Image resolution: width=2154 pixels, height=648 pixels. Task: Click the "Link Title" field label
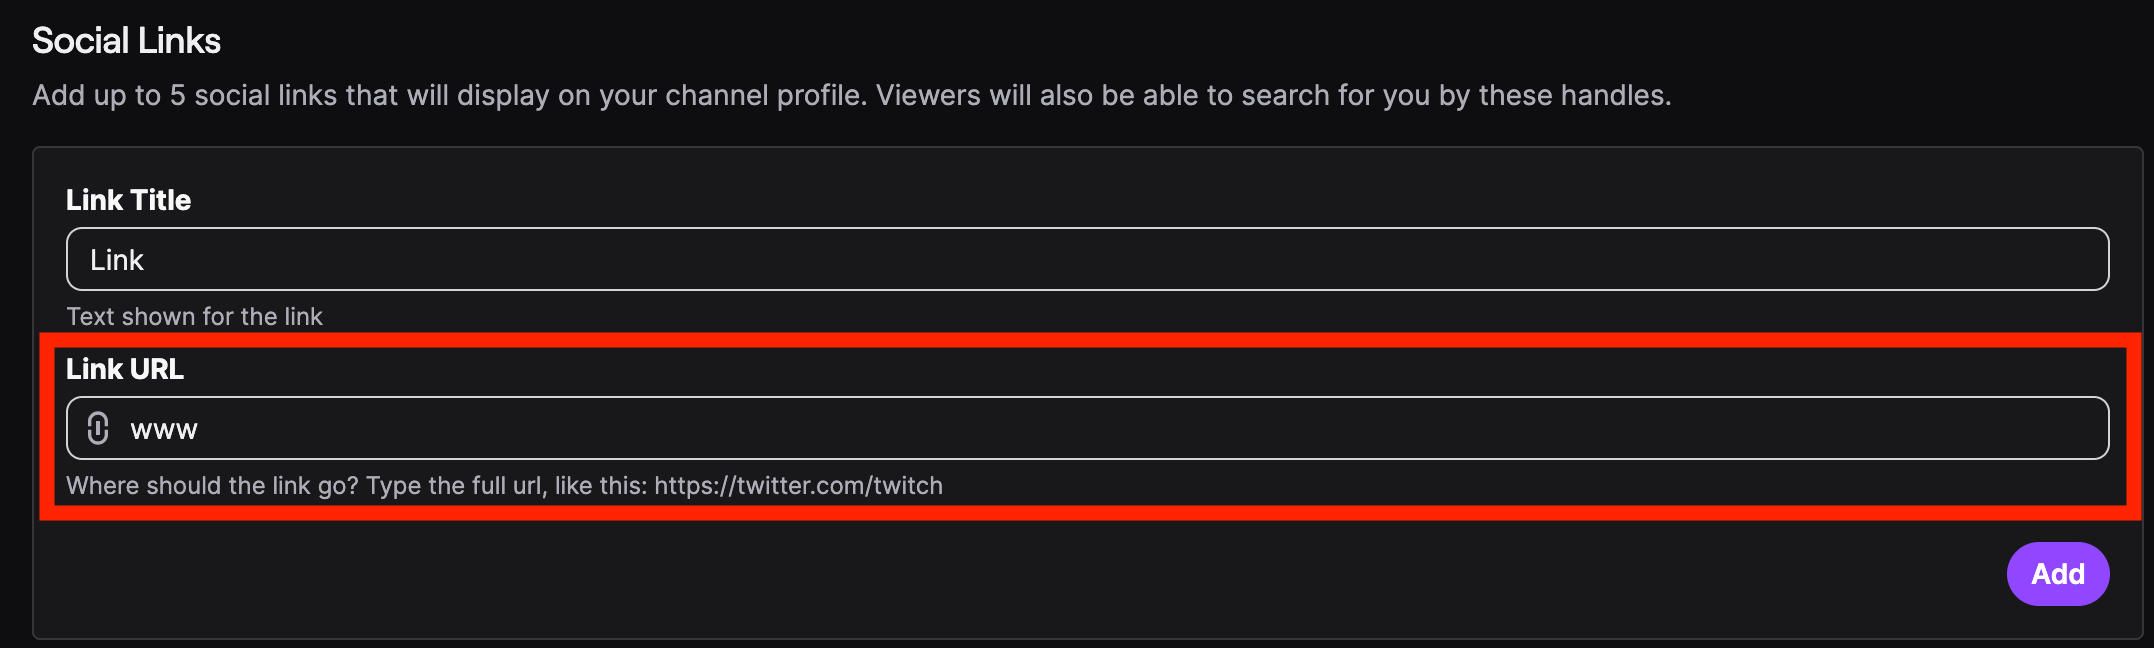click(x=128, y=200)
